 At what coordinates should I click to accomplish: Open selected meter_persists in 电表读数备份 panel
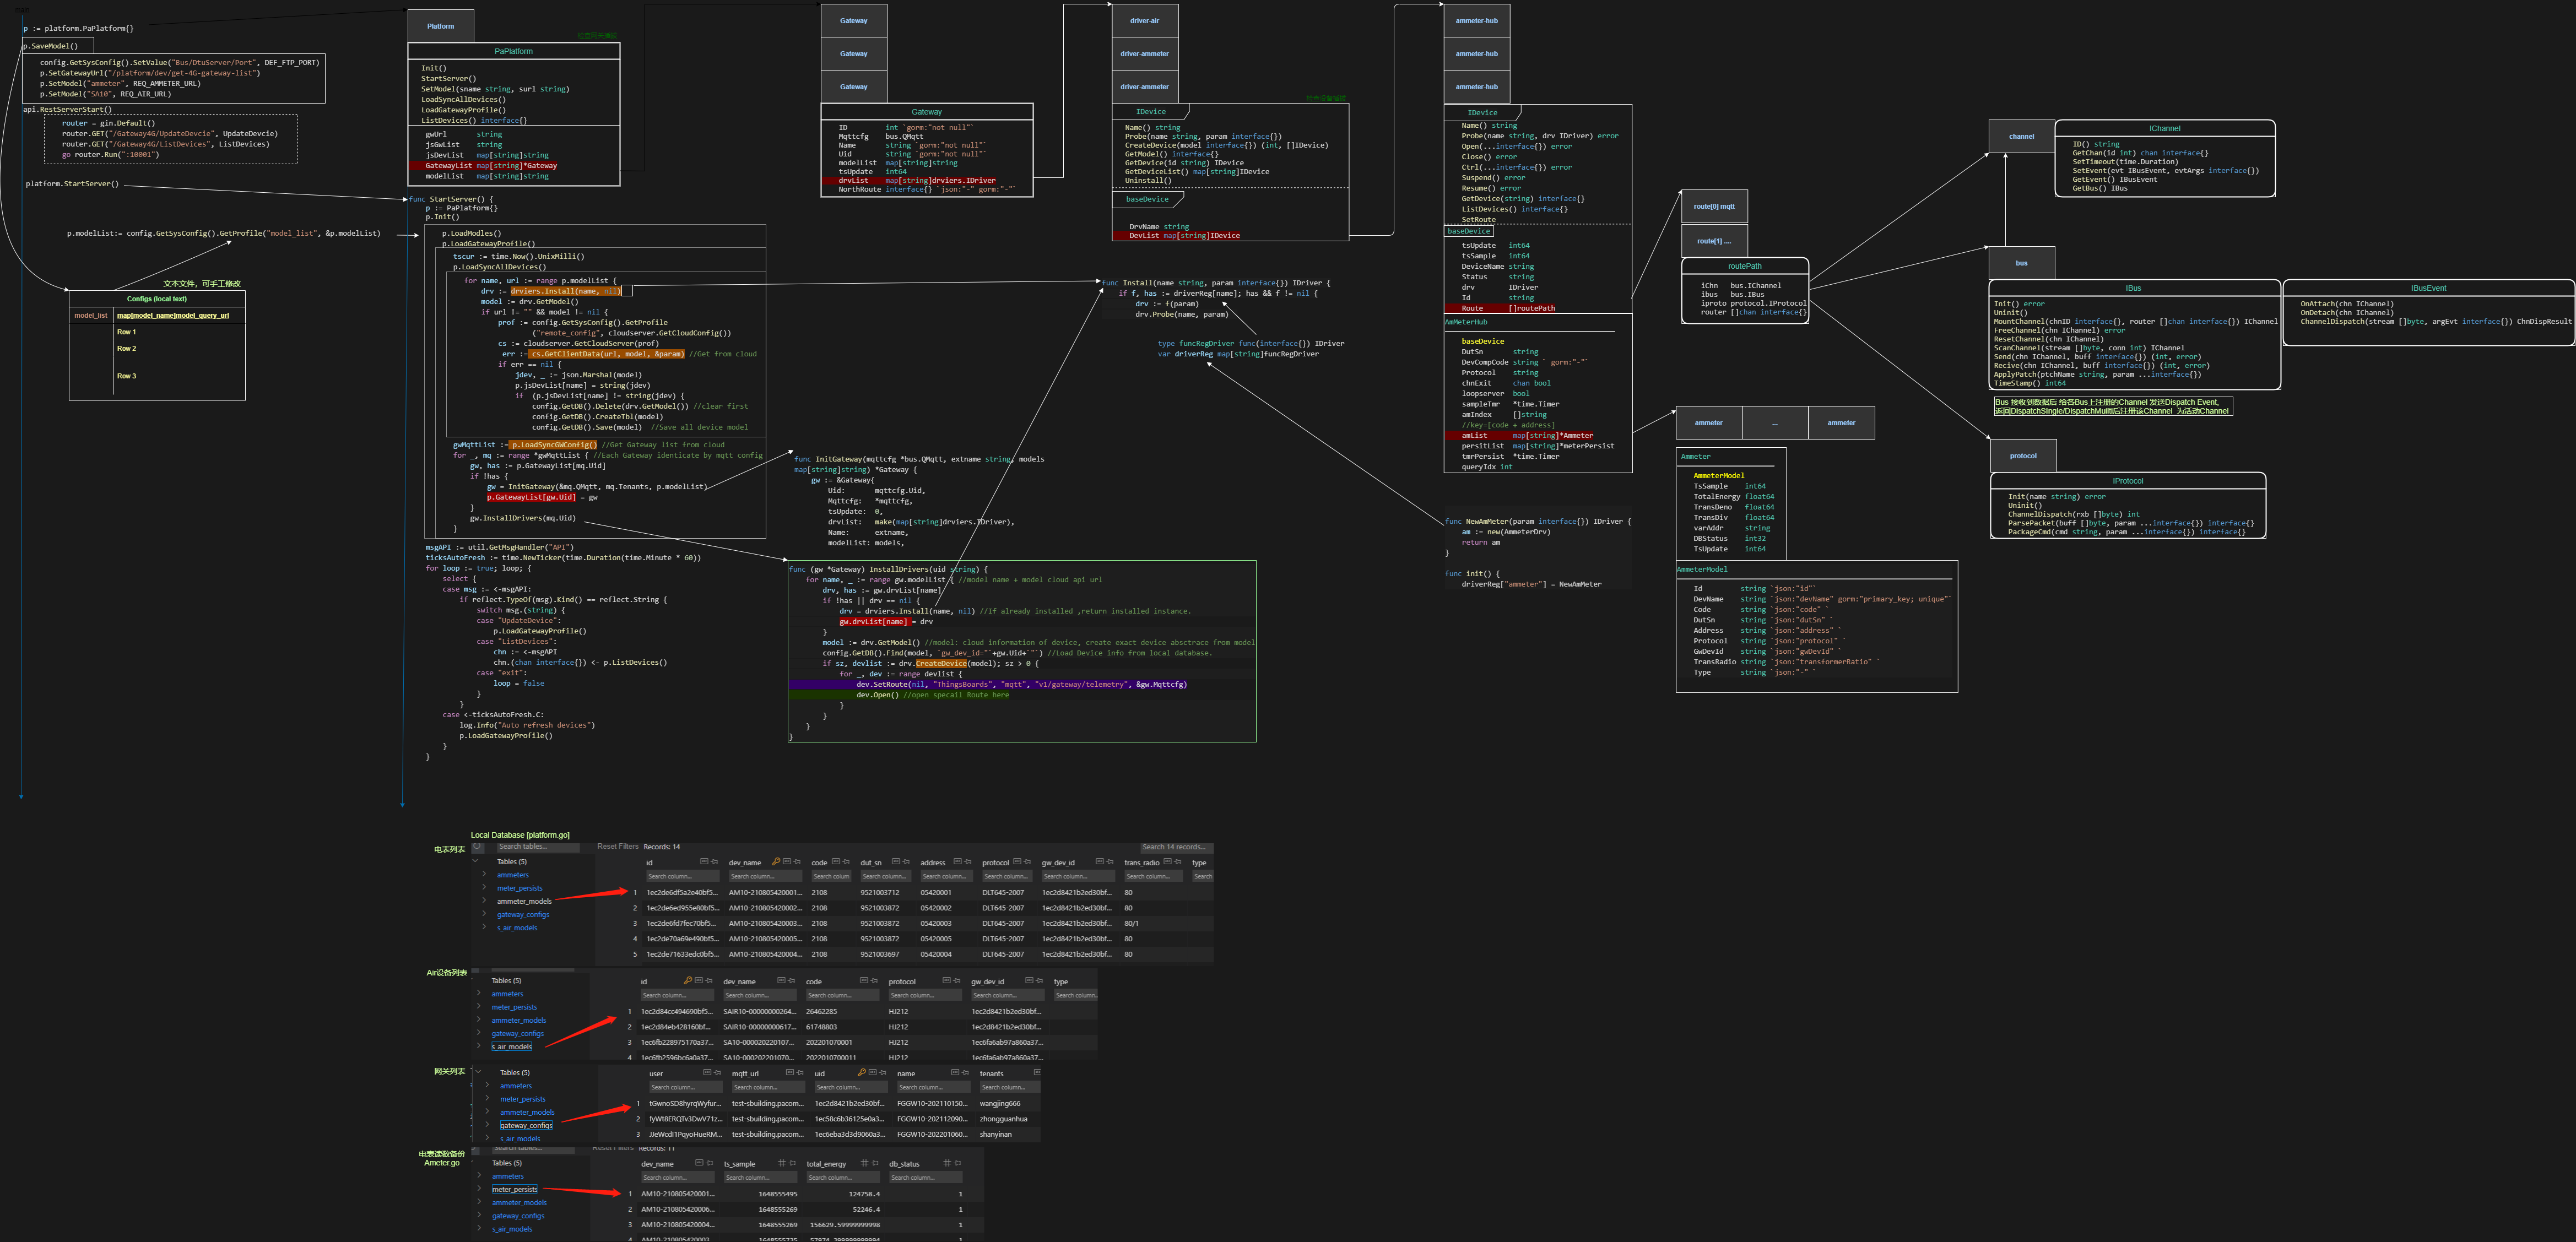click(x=515, y=1189)
